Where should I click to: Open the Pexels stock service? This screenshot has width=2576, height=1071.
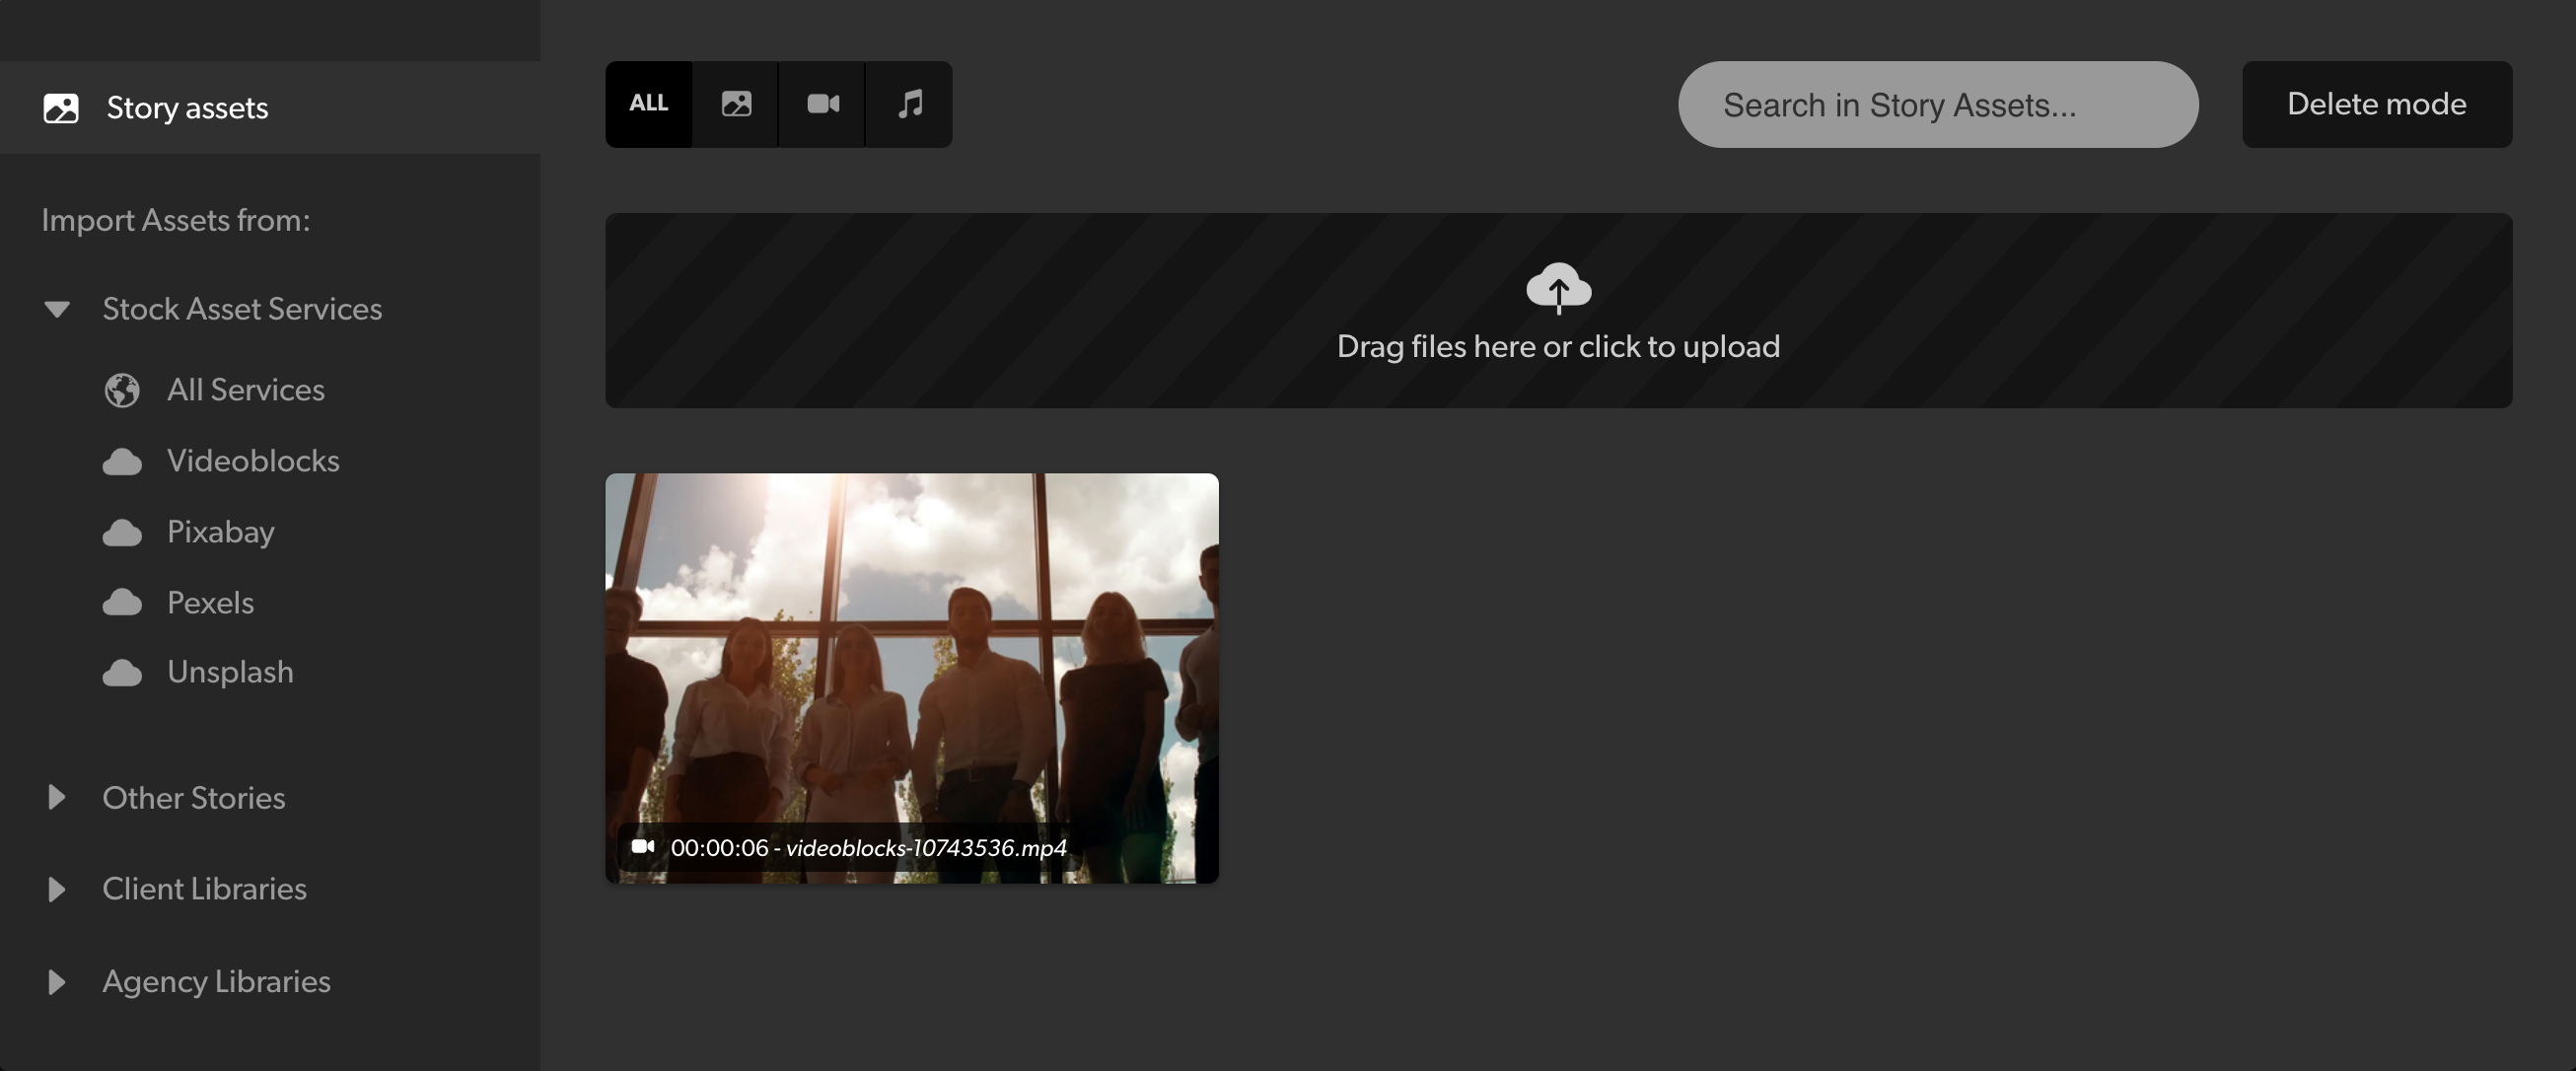coord(210,603)
